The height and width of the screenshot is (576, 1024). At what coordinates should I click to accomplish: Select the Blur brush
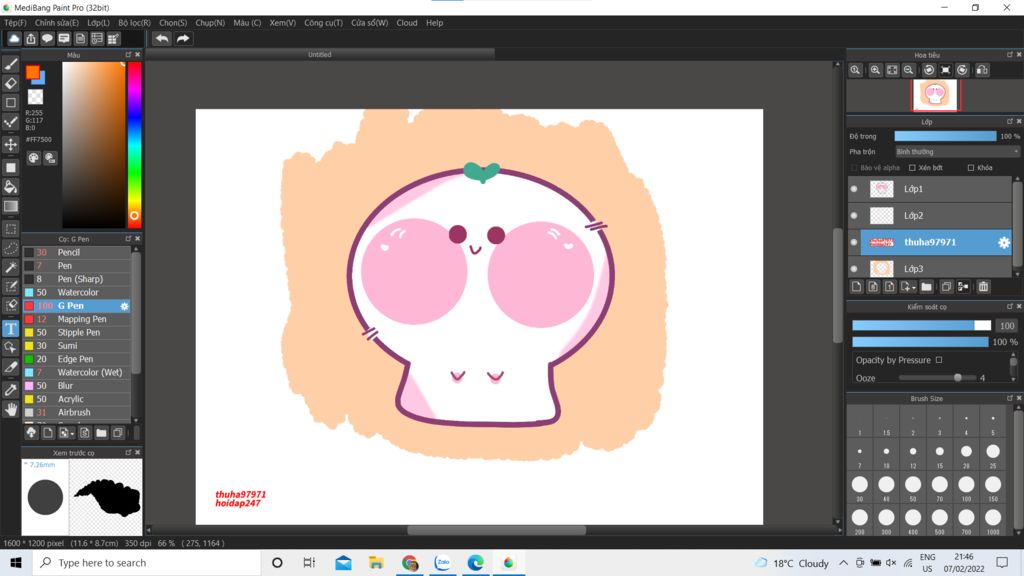(77, 386)
